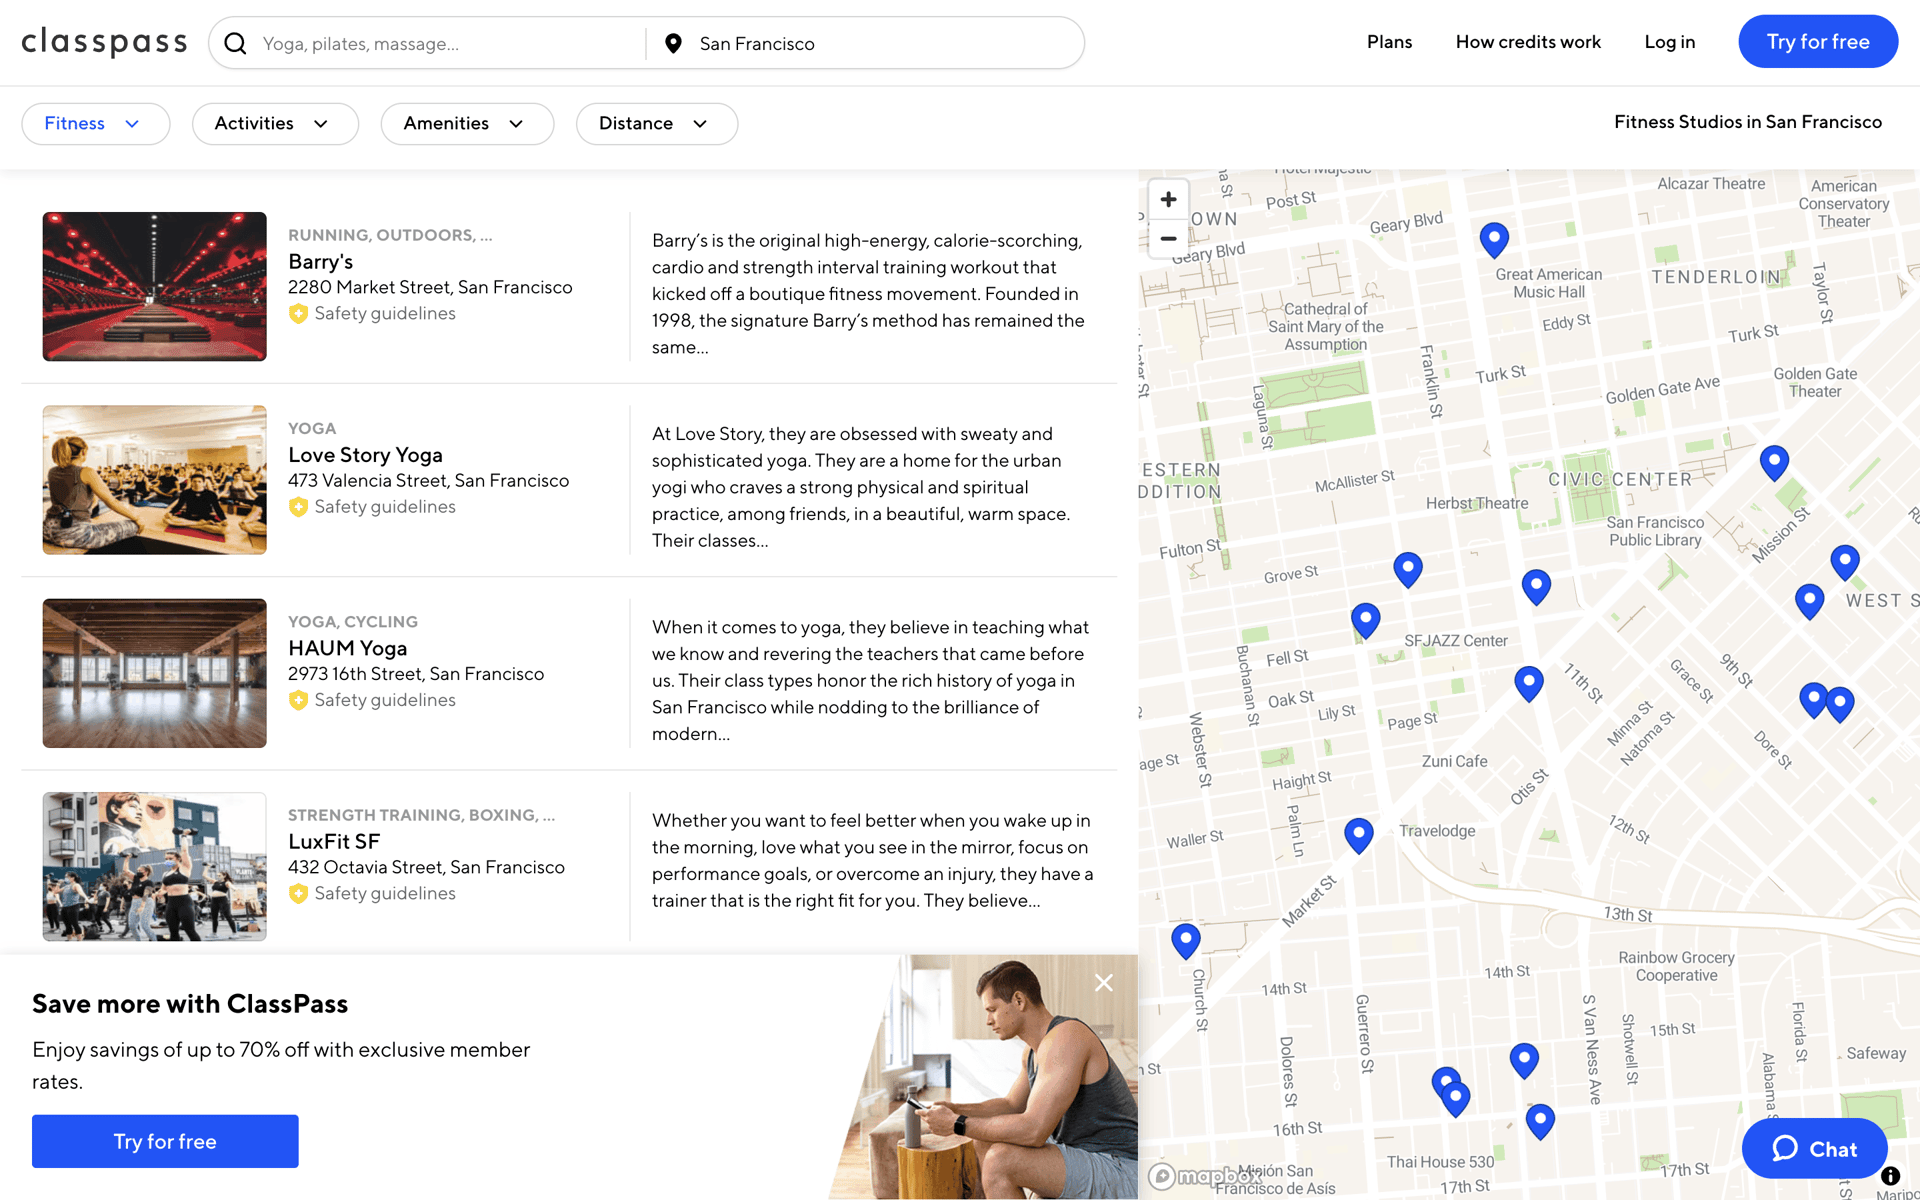This screenshot has width=1920, height=1200.
Task: Click HAUM Yoga Safety guidelines text
Action: pos(385,700)
